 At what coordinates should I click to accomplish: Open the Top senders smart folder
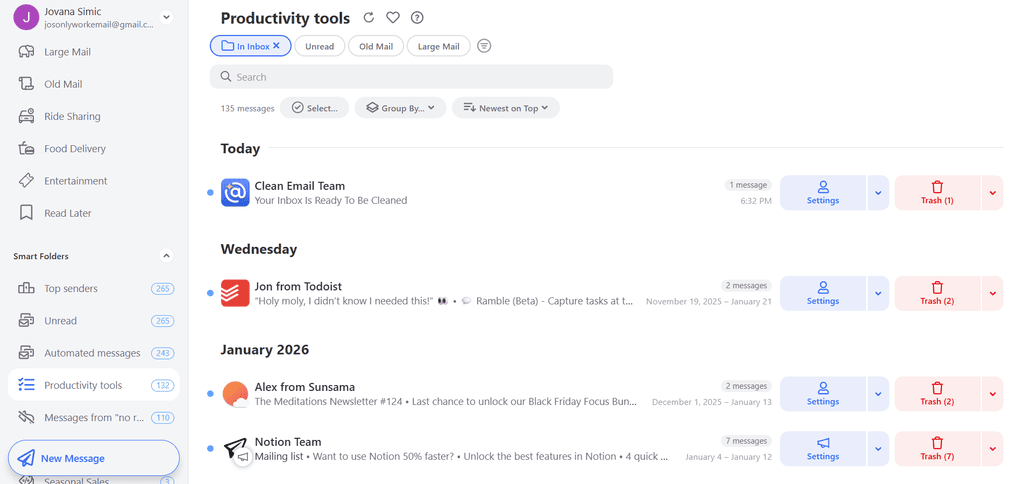[94, 288]
